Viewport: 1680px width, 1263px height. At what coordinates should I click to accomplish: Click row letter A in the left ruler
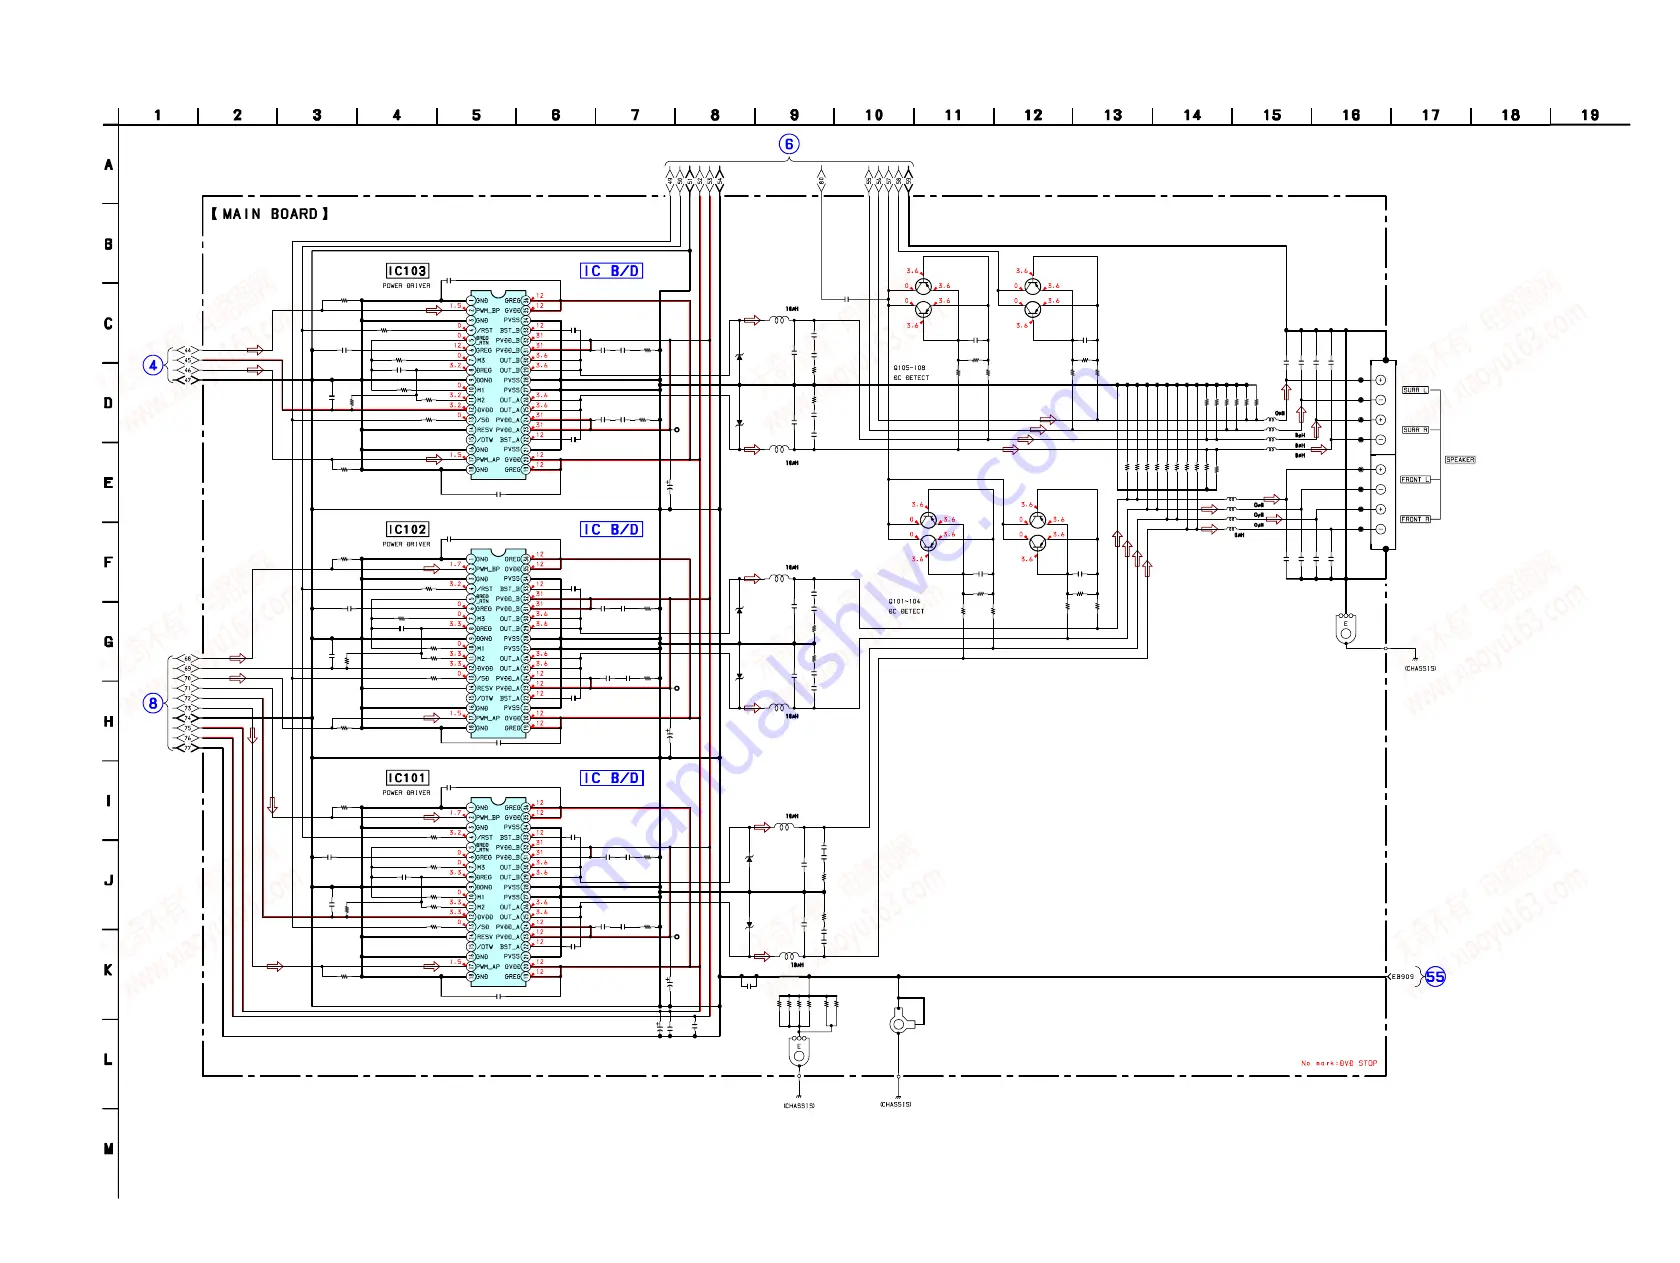coord(109,165)
